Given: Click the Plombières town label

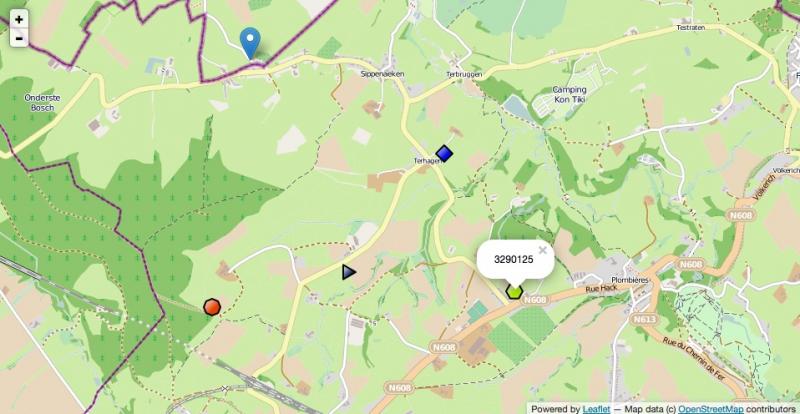Looking at the screenshot, I should [630, 280].
